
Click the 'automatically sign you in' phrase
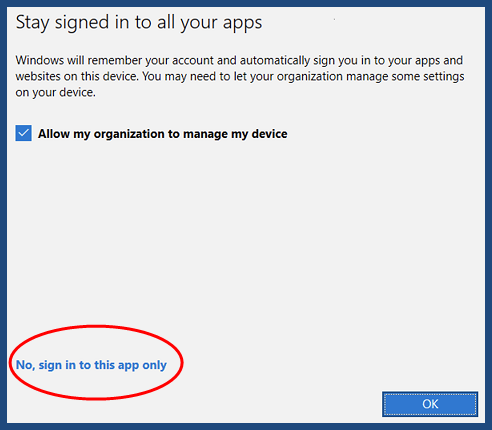pyautogui.click(x=304, y=61)
